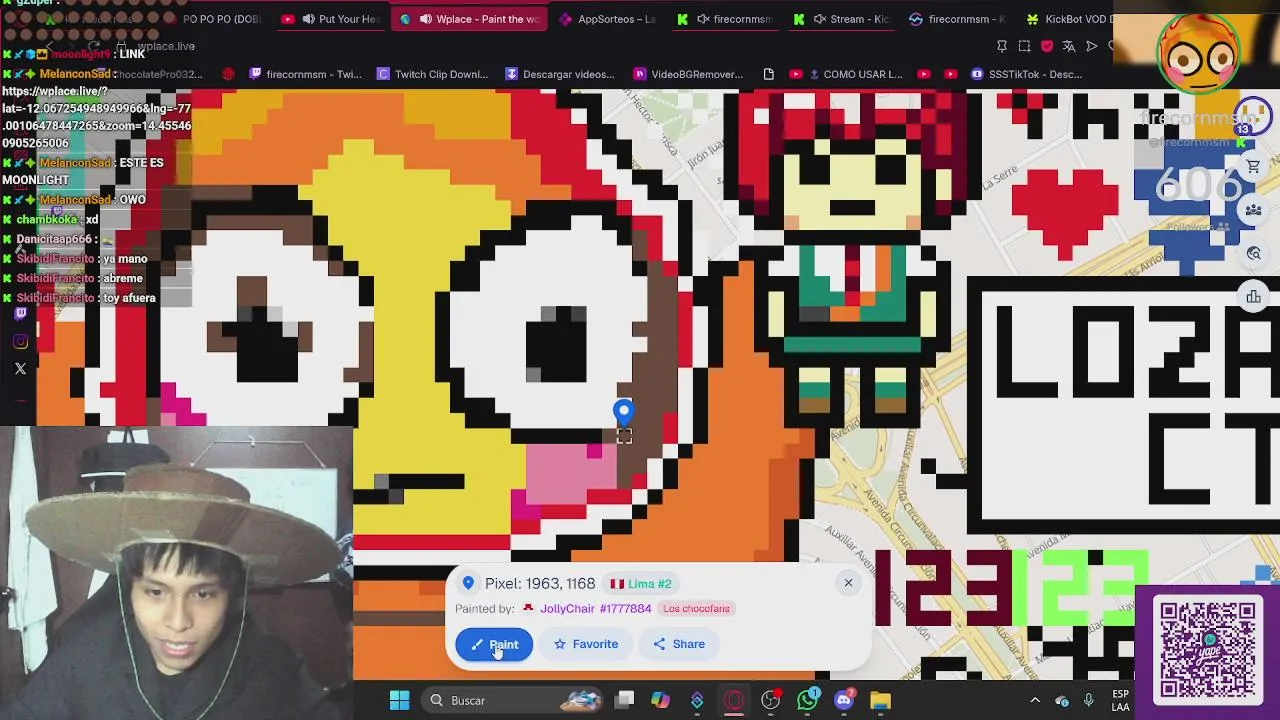The width and height of the screenshot is (1280, 720).
Task: Open JollyChair #1777884 painter profile
Action: point(595,608)
